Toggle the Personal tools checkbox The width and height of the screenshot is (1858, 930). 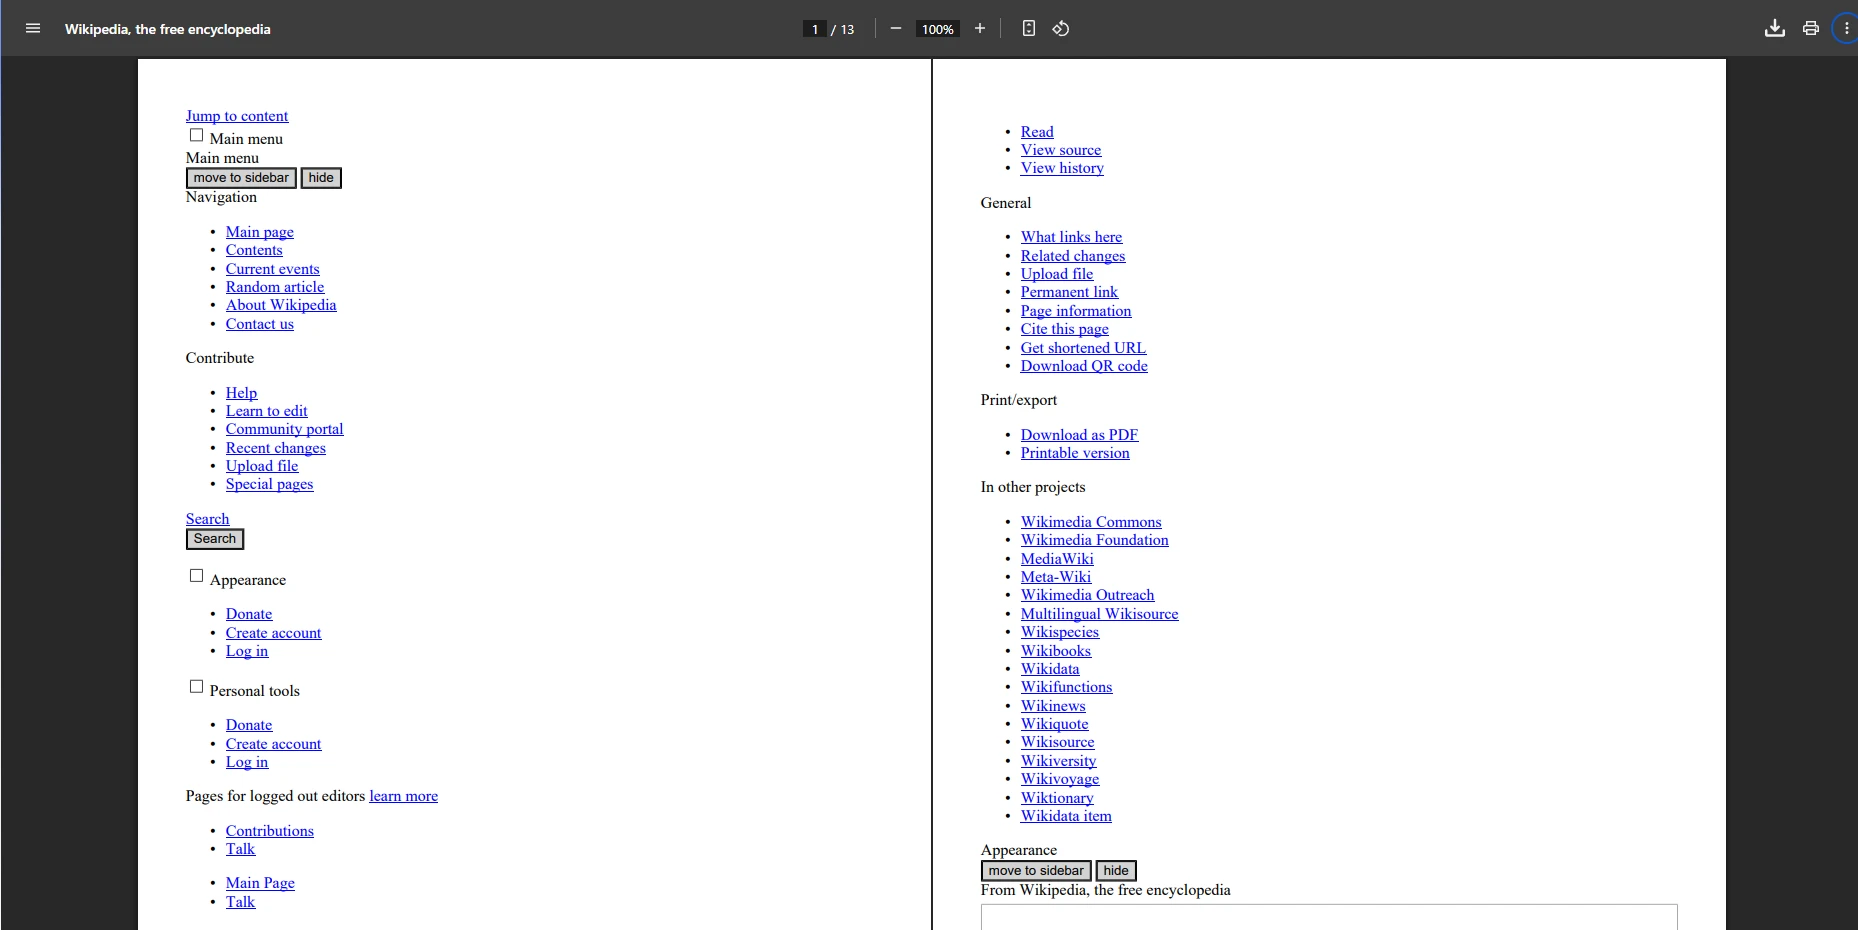click(197, 687)
